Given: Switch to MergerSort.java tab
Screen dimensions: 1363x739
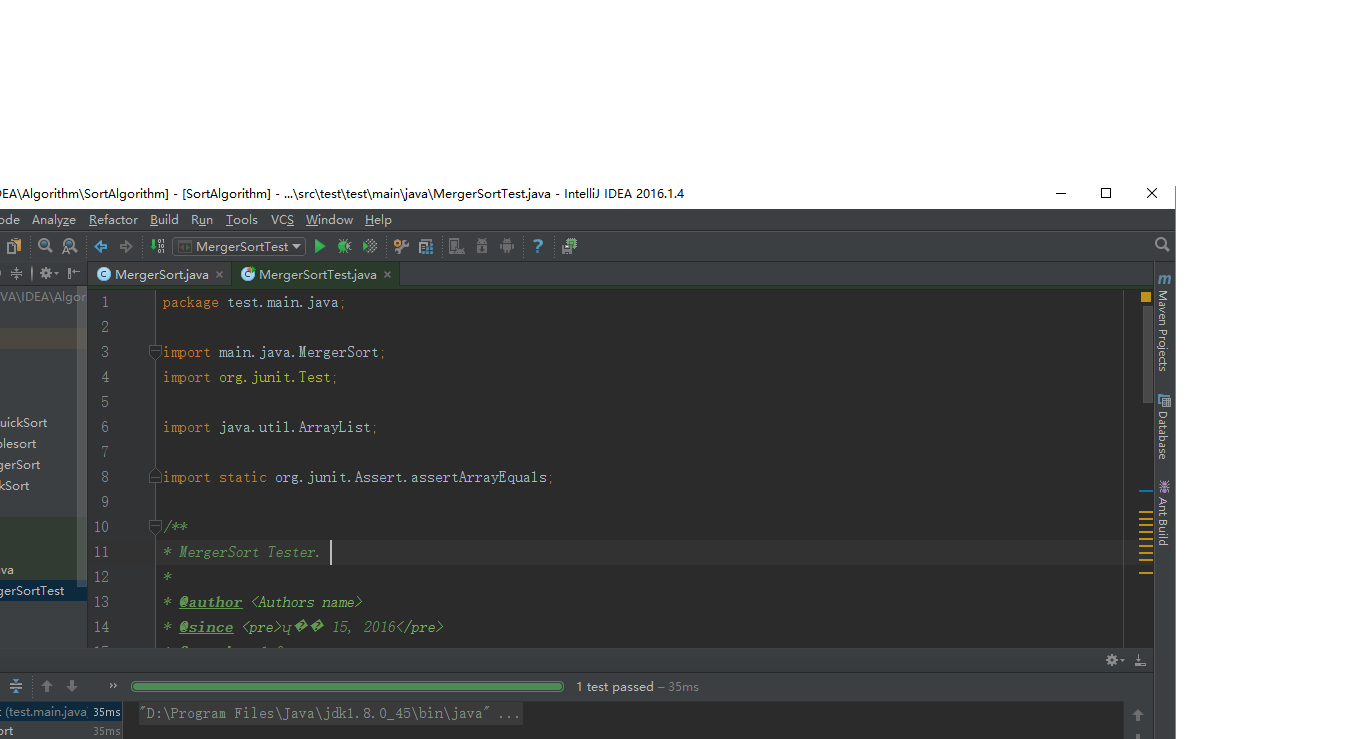Looking at the screenshot, I should [x=161, y=274].
